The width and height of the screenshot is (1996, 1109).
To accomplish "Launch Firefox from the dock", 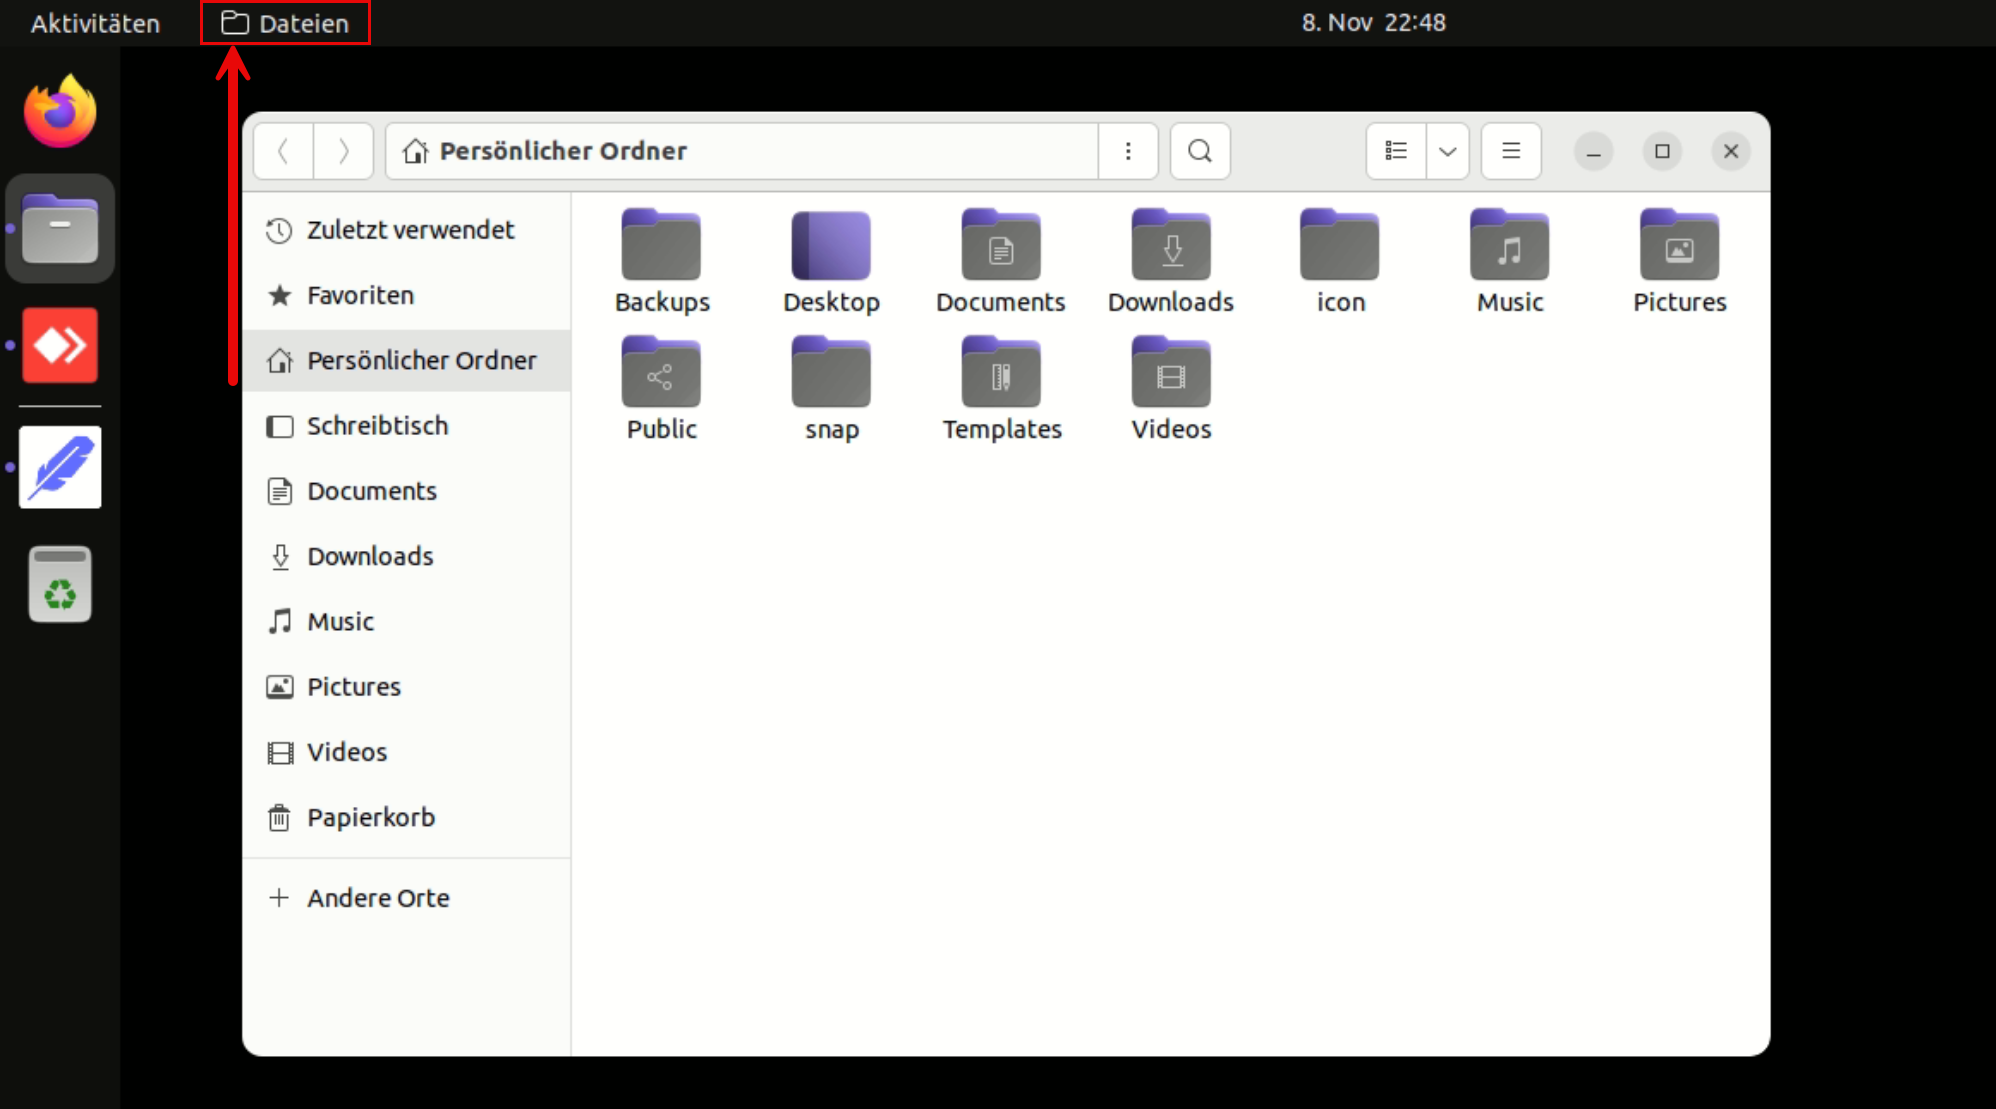I will [60, 112].
